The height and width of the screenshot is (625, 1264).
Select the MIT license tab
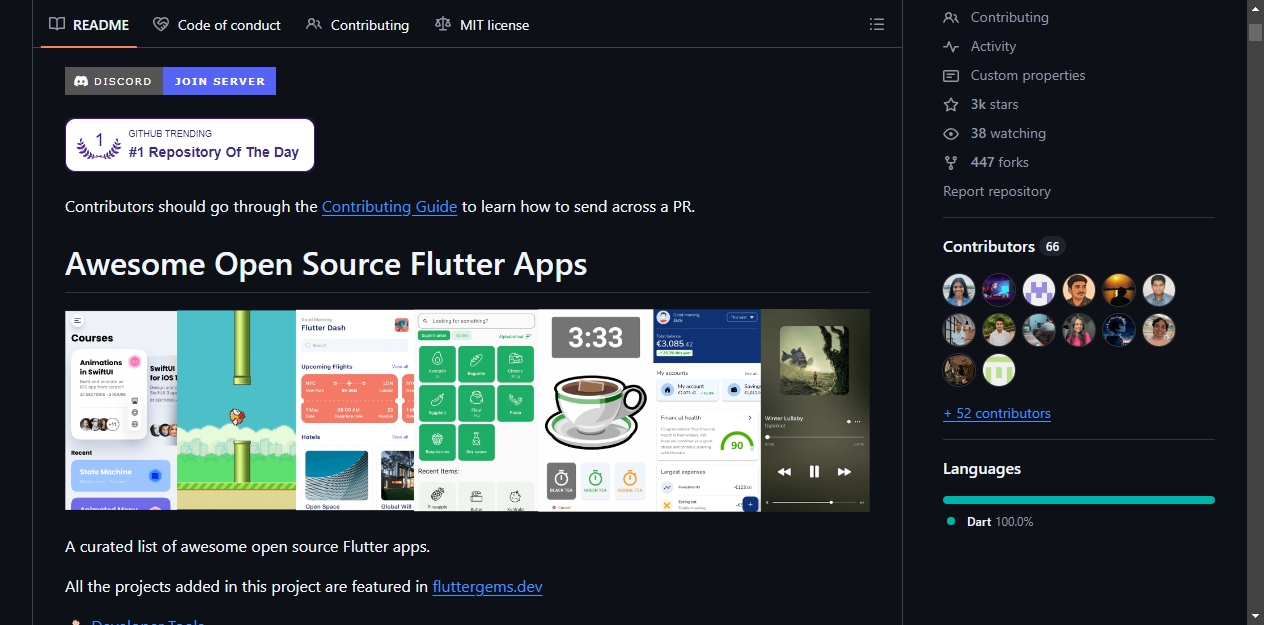click(482, 25)
